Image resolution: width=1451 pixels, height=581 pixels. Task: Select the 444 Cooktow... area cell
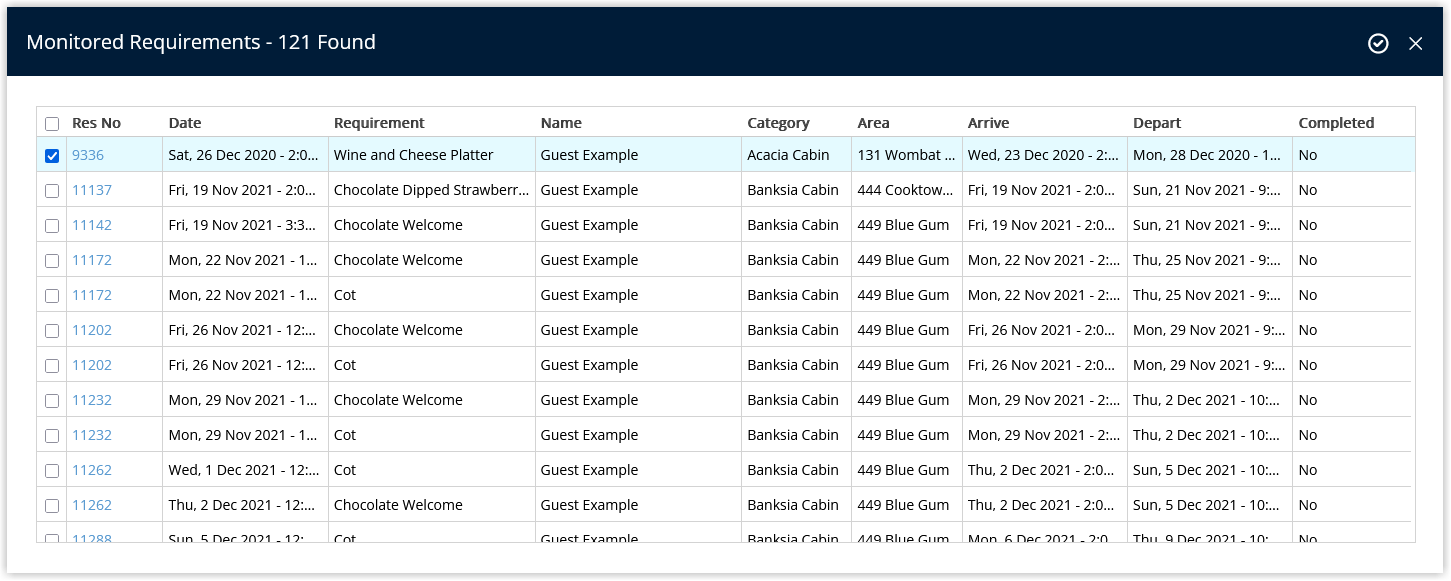(x=907, y=190)
